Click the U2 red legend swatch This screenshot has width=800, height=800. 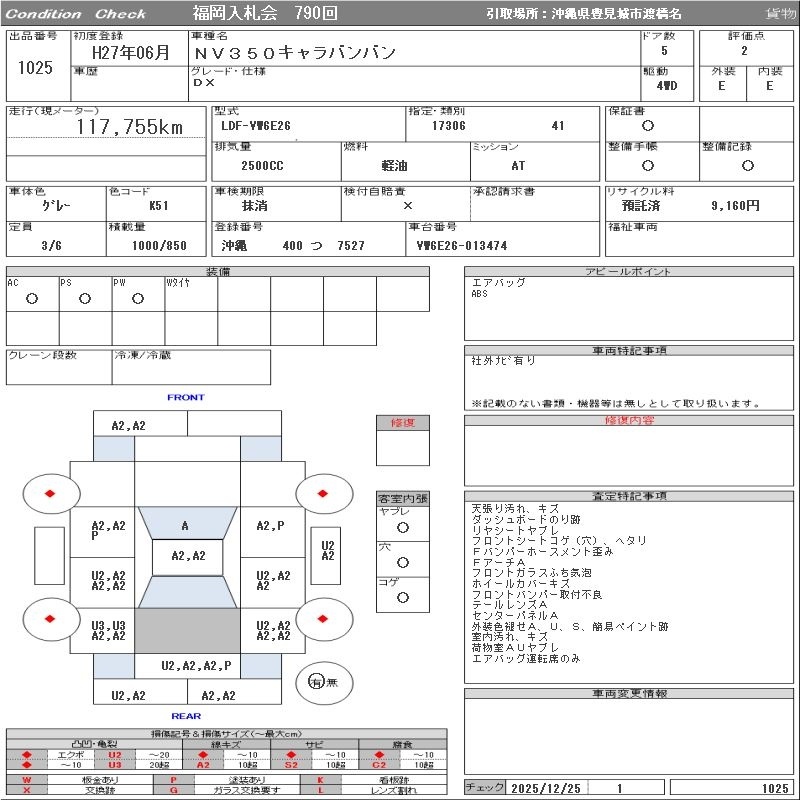tap(115, 755)
